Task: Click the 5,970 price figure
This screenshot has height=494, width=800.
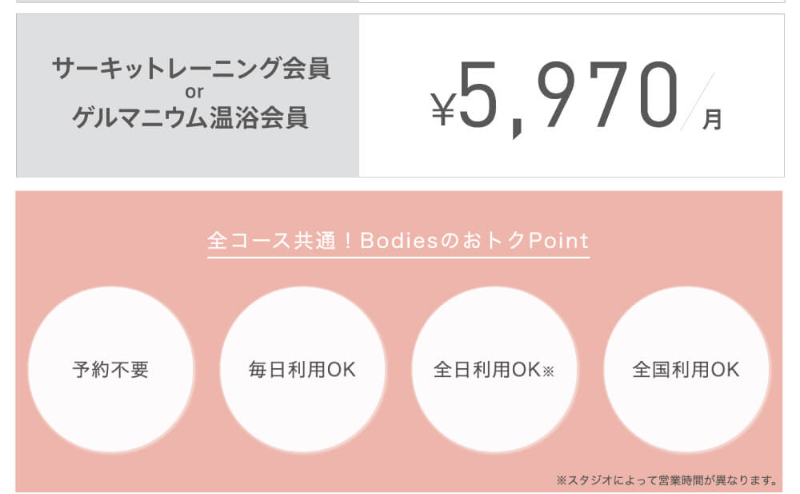Action: click(568, 97)
